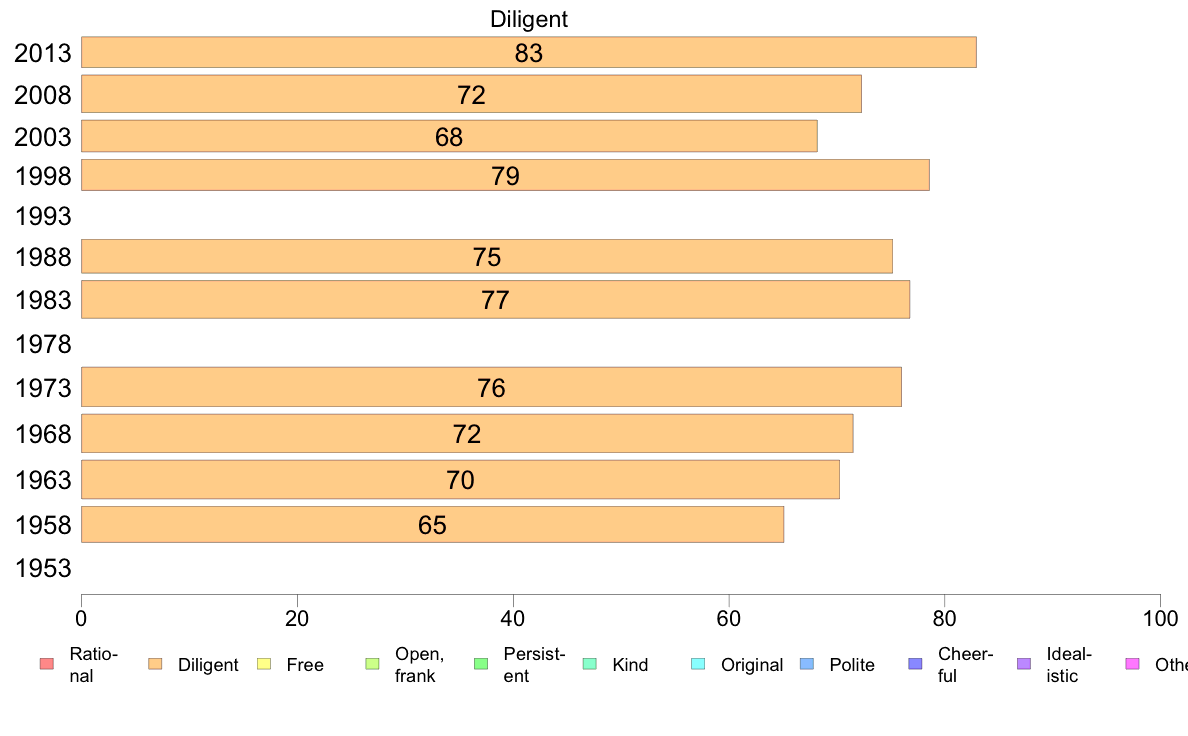This screenshot has height=736, width=1188.
Task: Click the 1988 bar labeled 75
Action: 487,256
